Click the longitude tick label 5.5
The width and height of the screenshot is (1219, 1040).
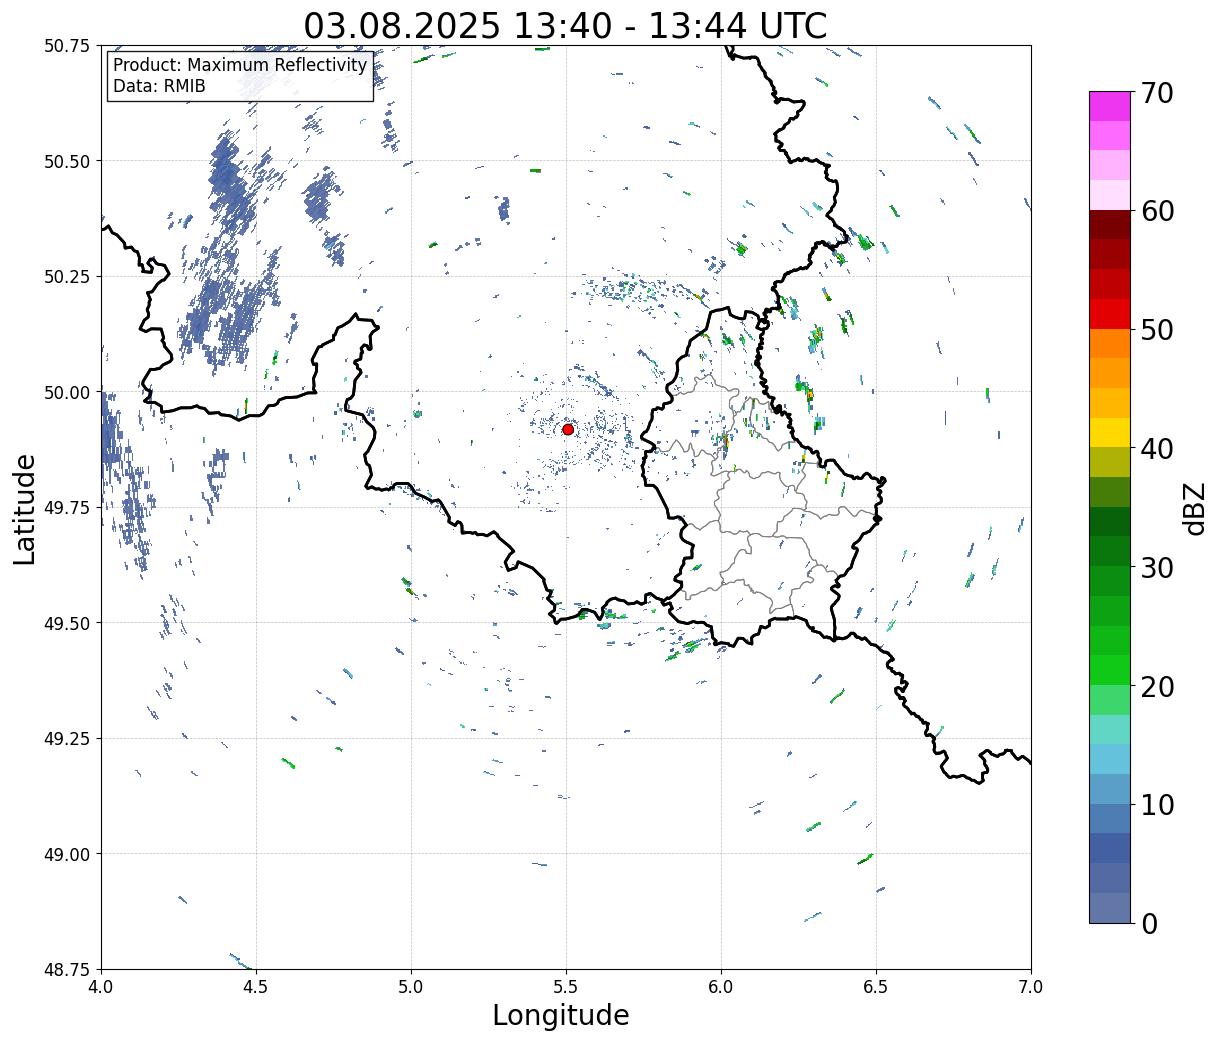point(566,986)
